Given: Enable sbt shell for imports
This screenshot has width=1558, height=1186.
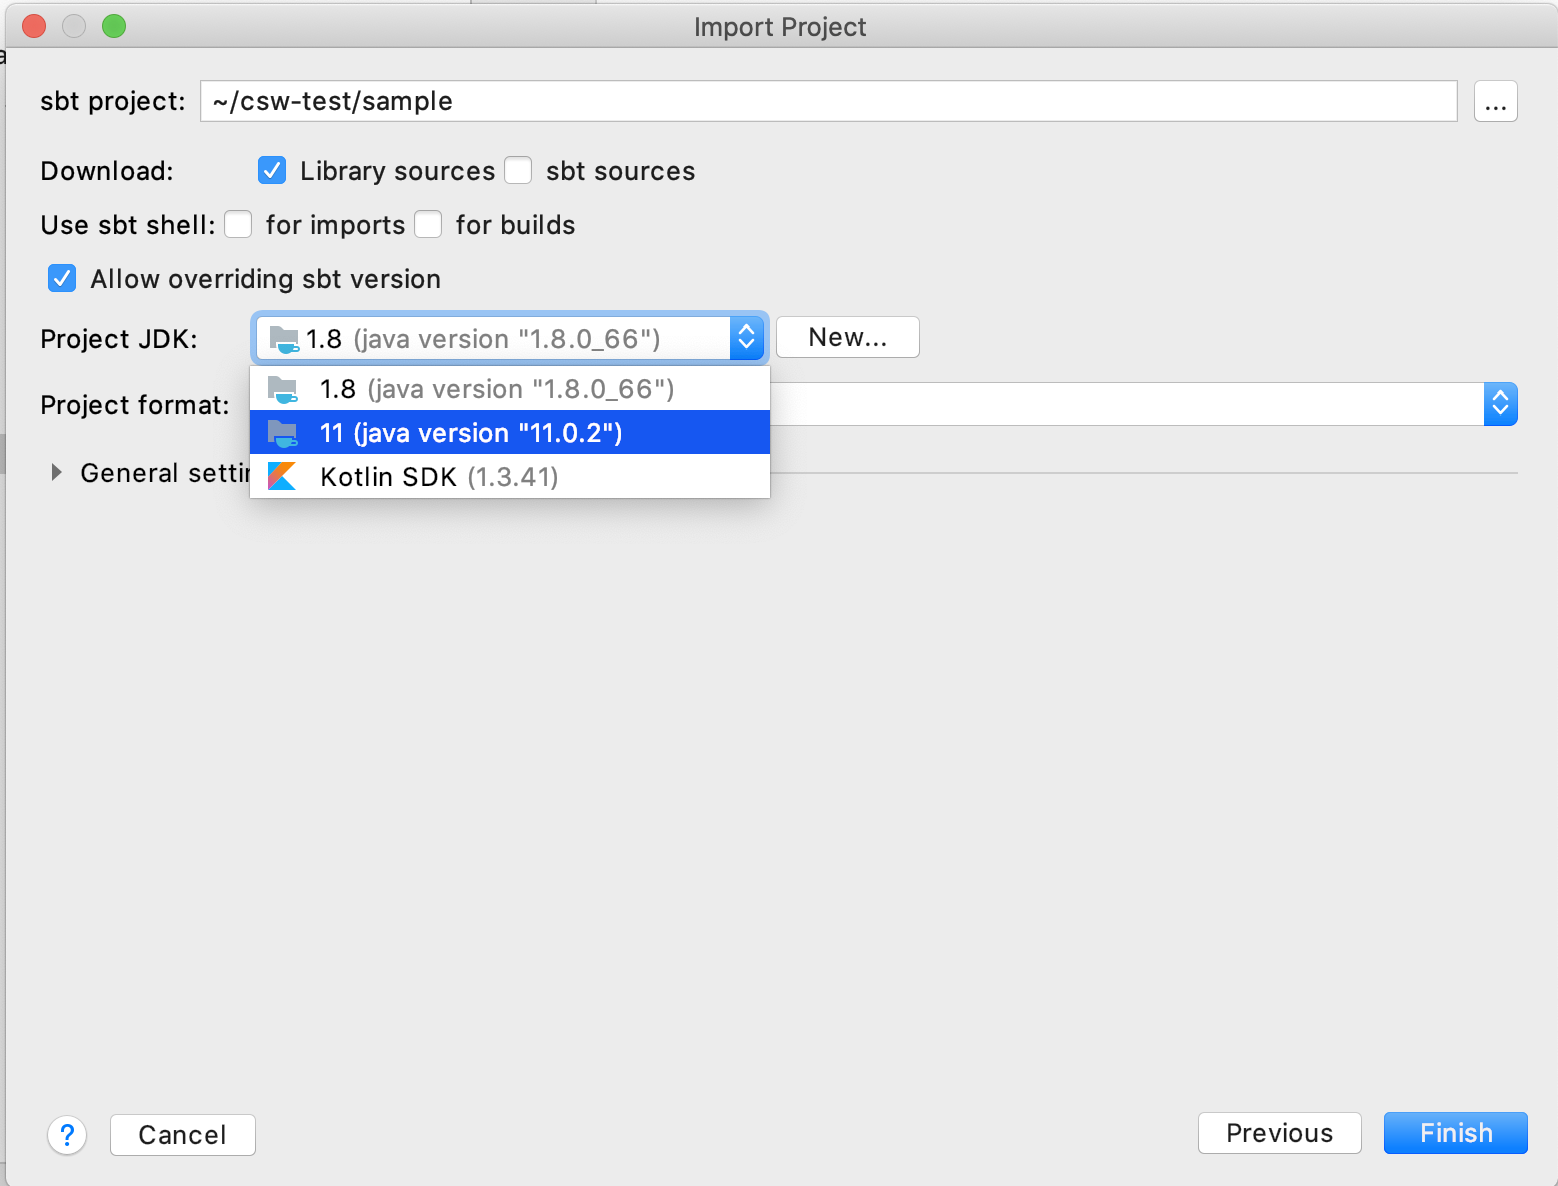Looking at the screenshot, I should (238, 224).
